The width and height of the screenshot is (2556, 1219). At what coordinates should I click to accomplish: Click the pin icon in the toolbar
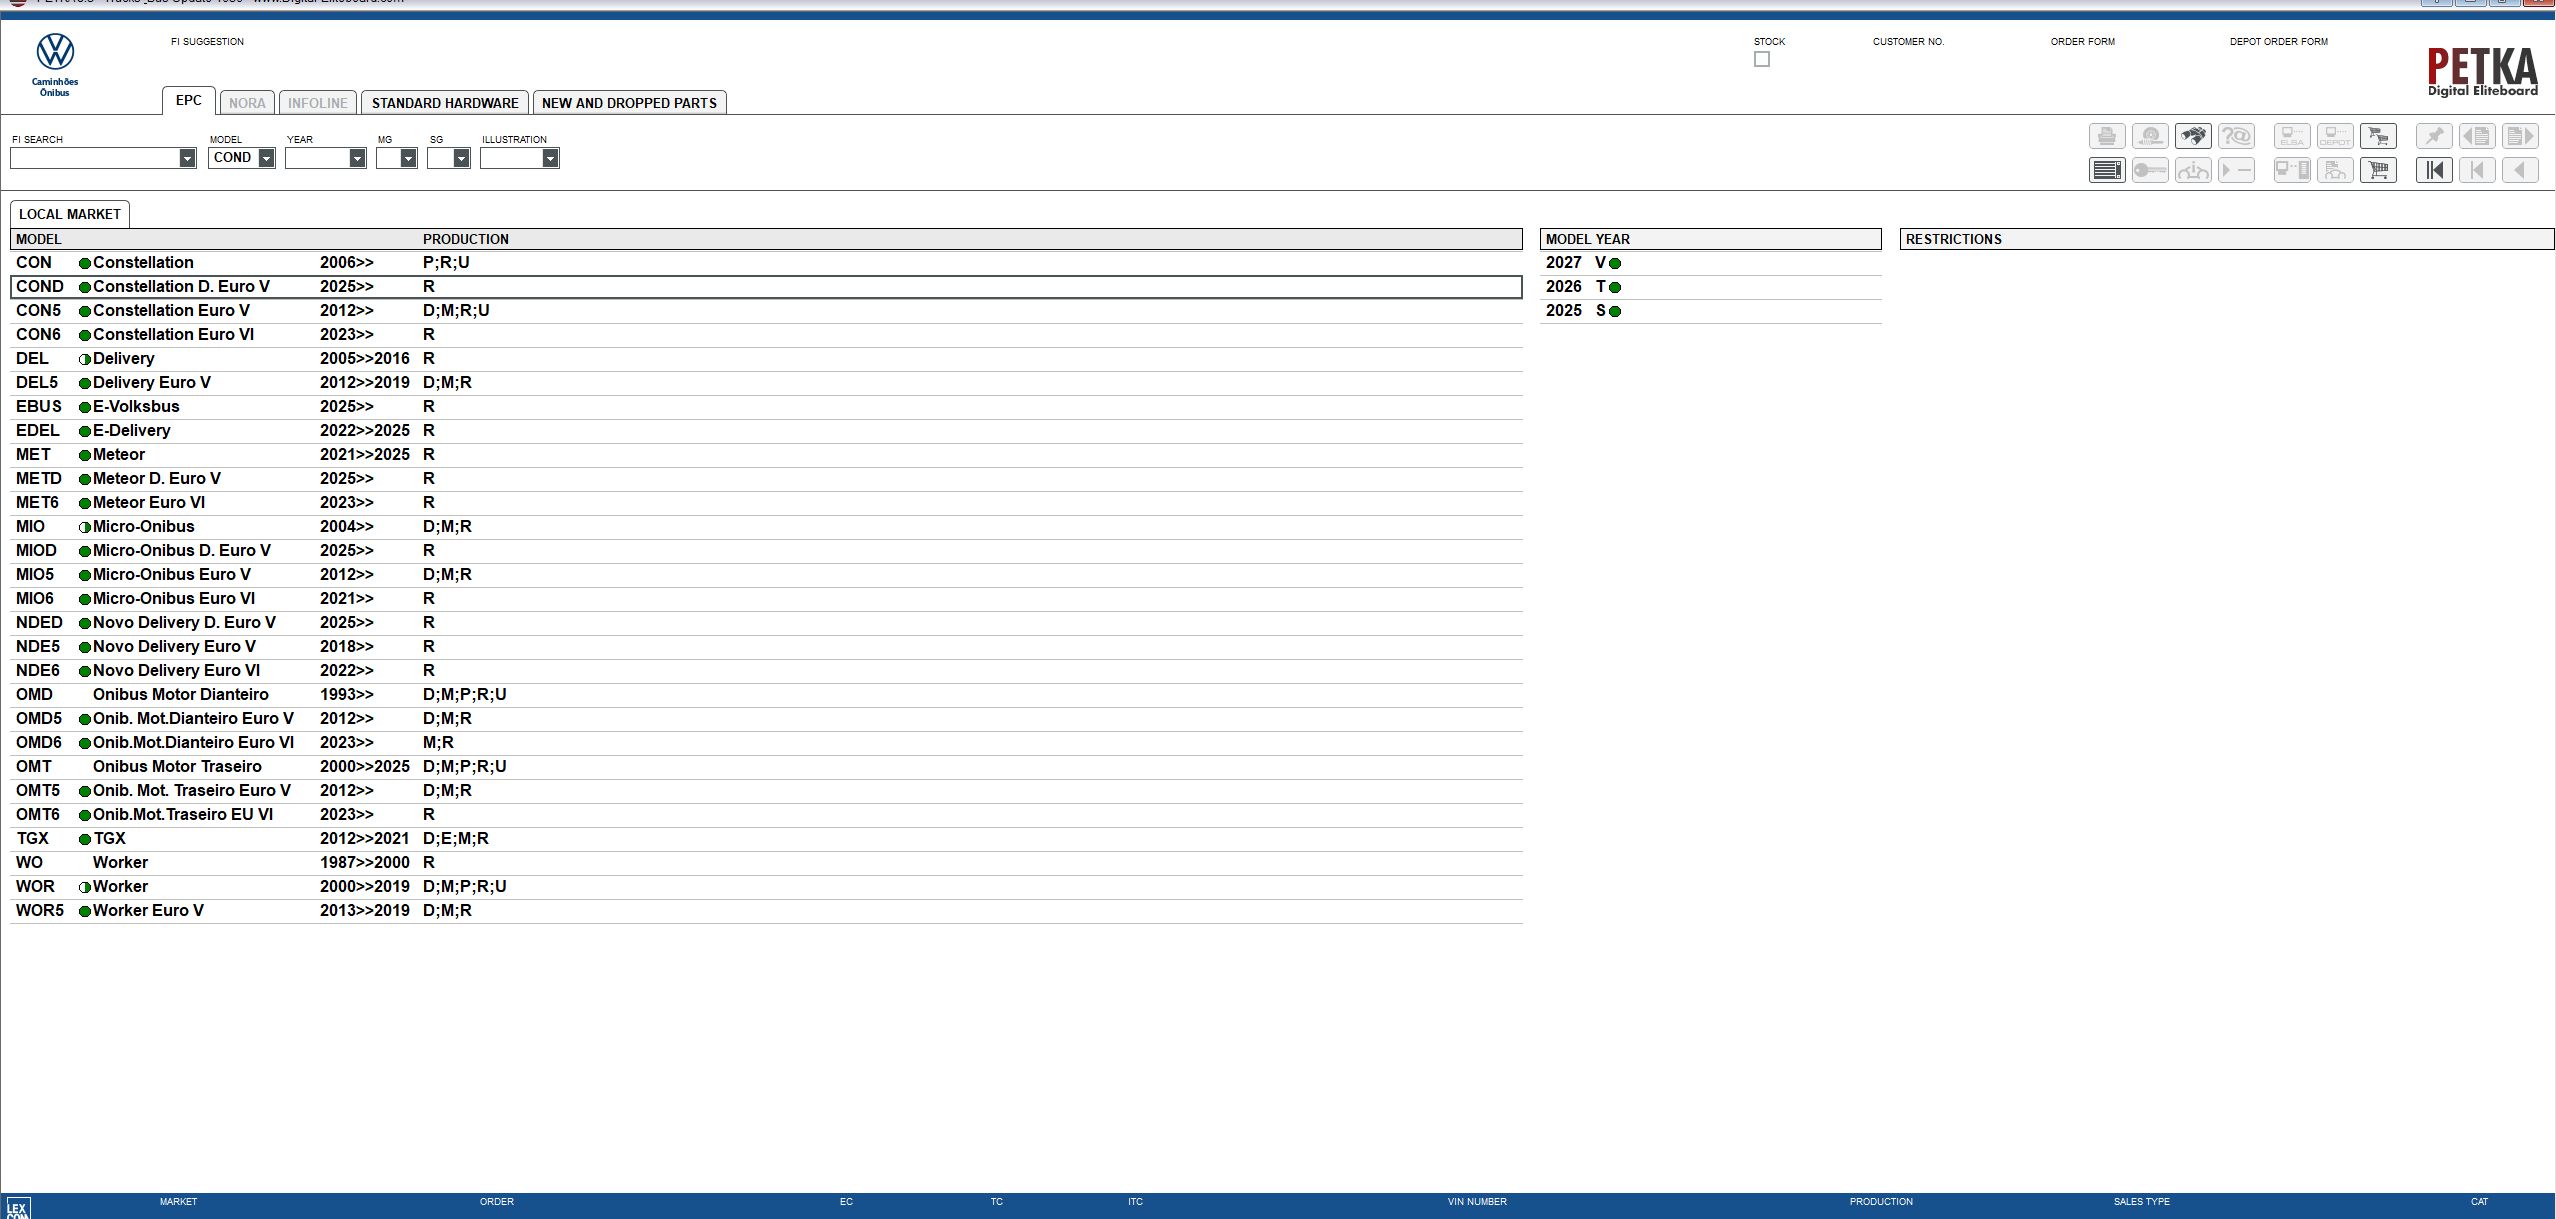pos(2436,135)
